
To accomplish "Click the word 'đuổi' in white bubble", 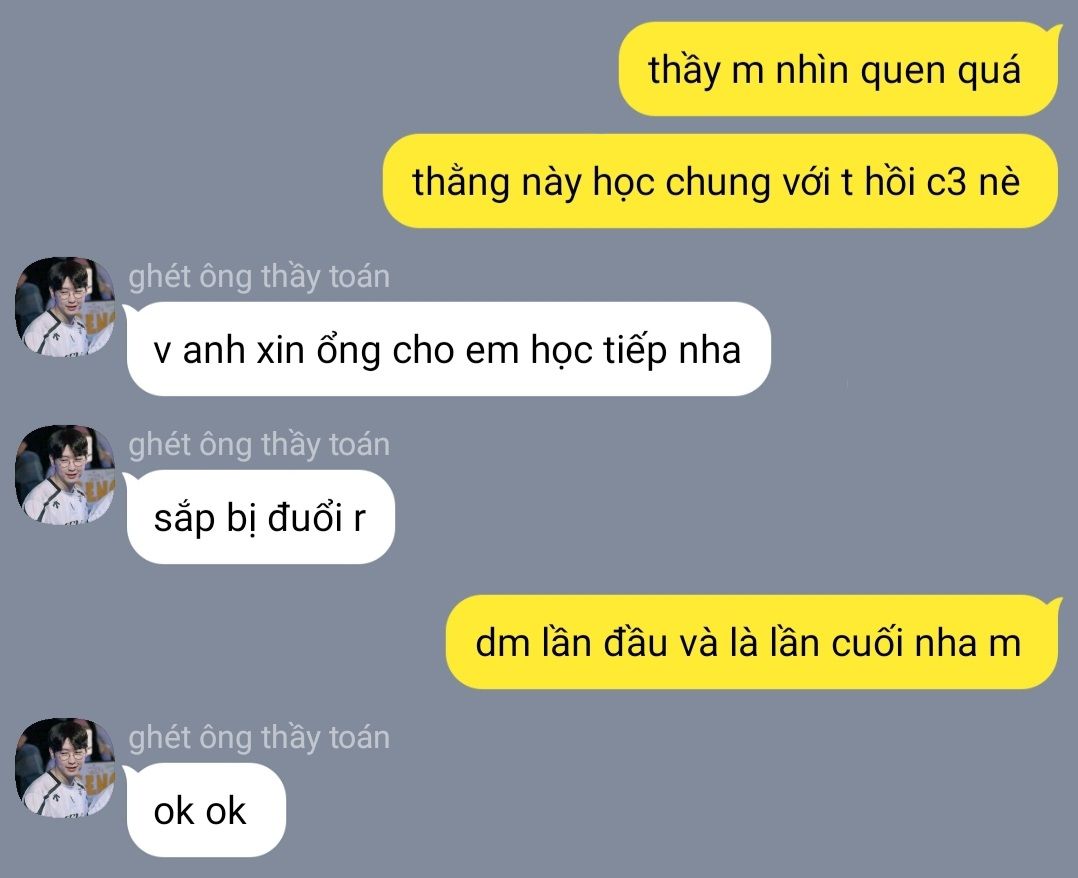I will [305, 518].
